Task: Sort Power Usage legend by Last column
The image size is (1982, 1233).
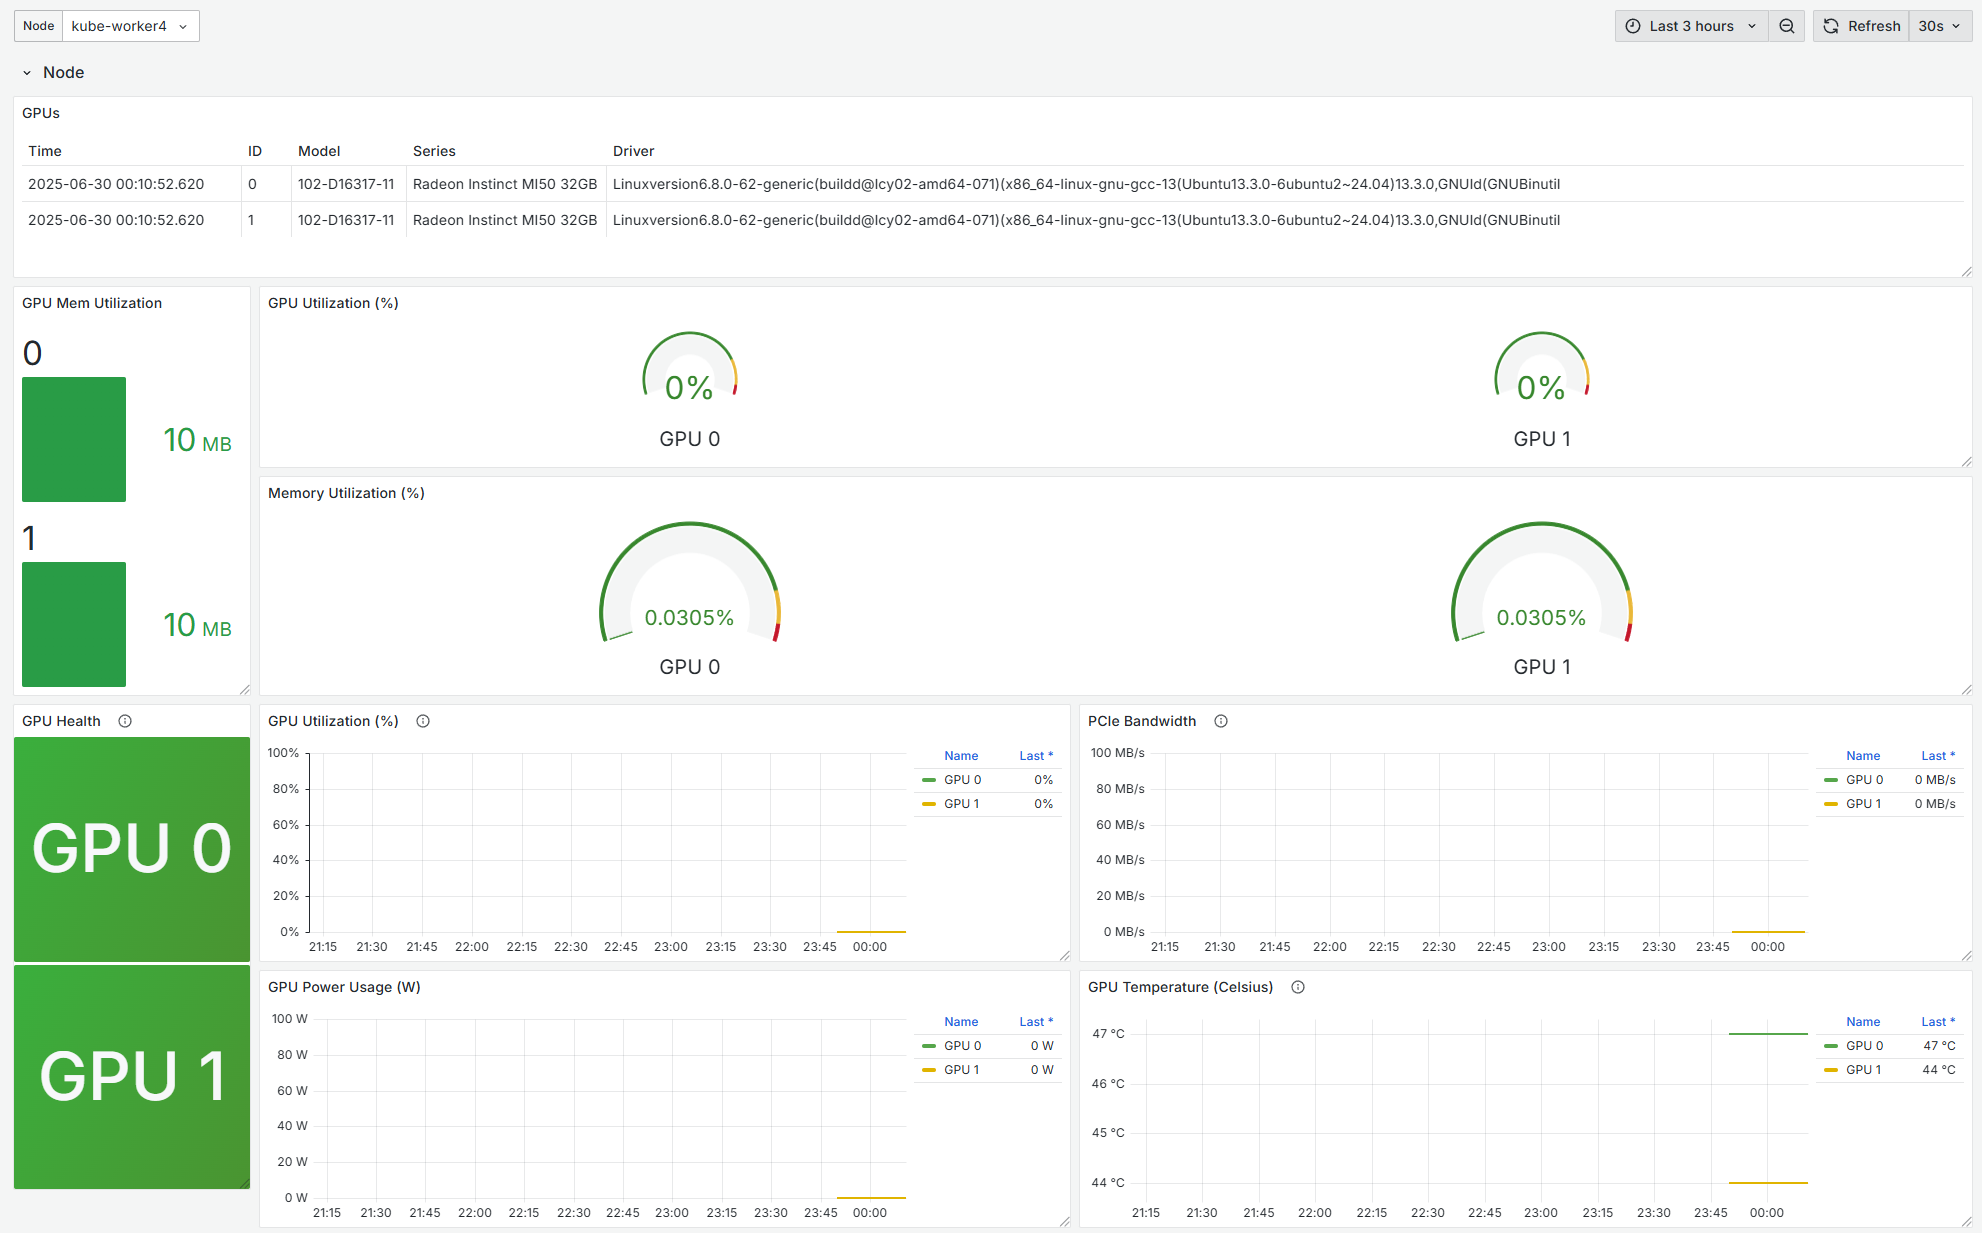Action: click(1035, 1022)
